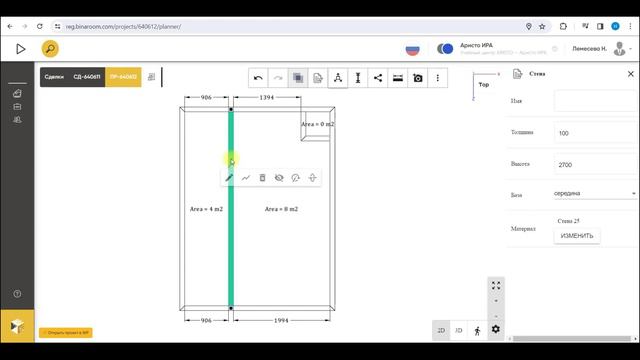Click the polyline icon in wall popup
This screenshot has height=360, width=640.
click(246, 178)
